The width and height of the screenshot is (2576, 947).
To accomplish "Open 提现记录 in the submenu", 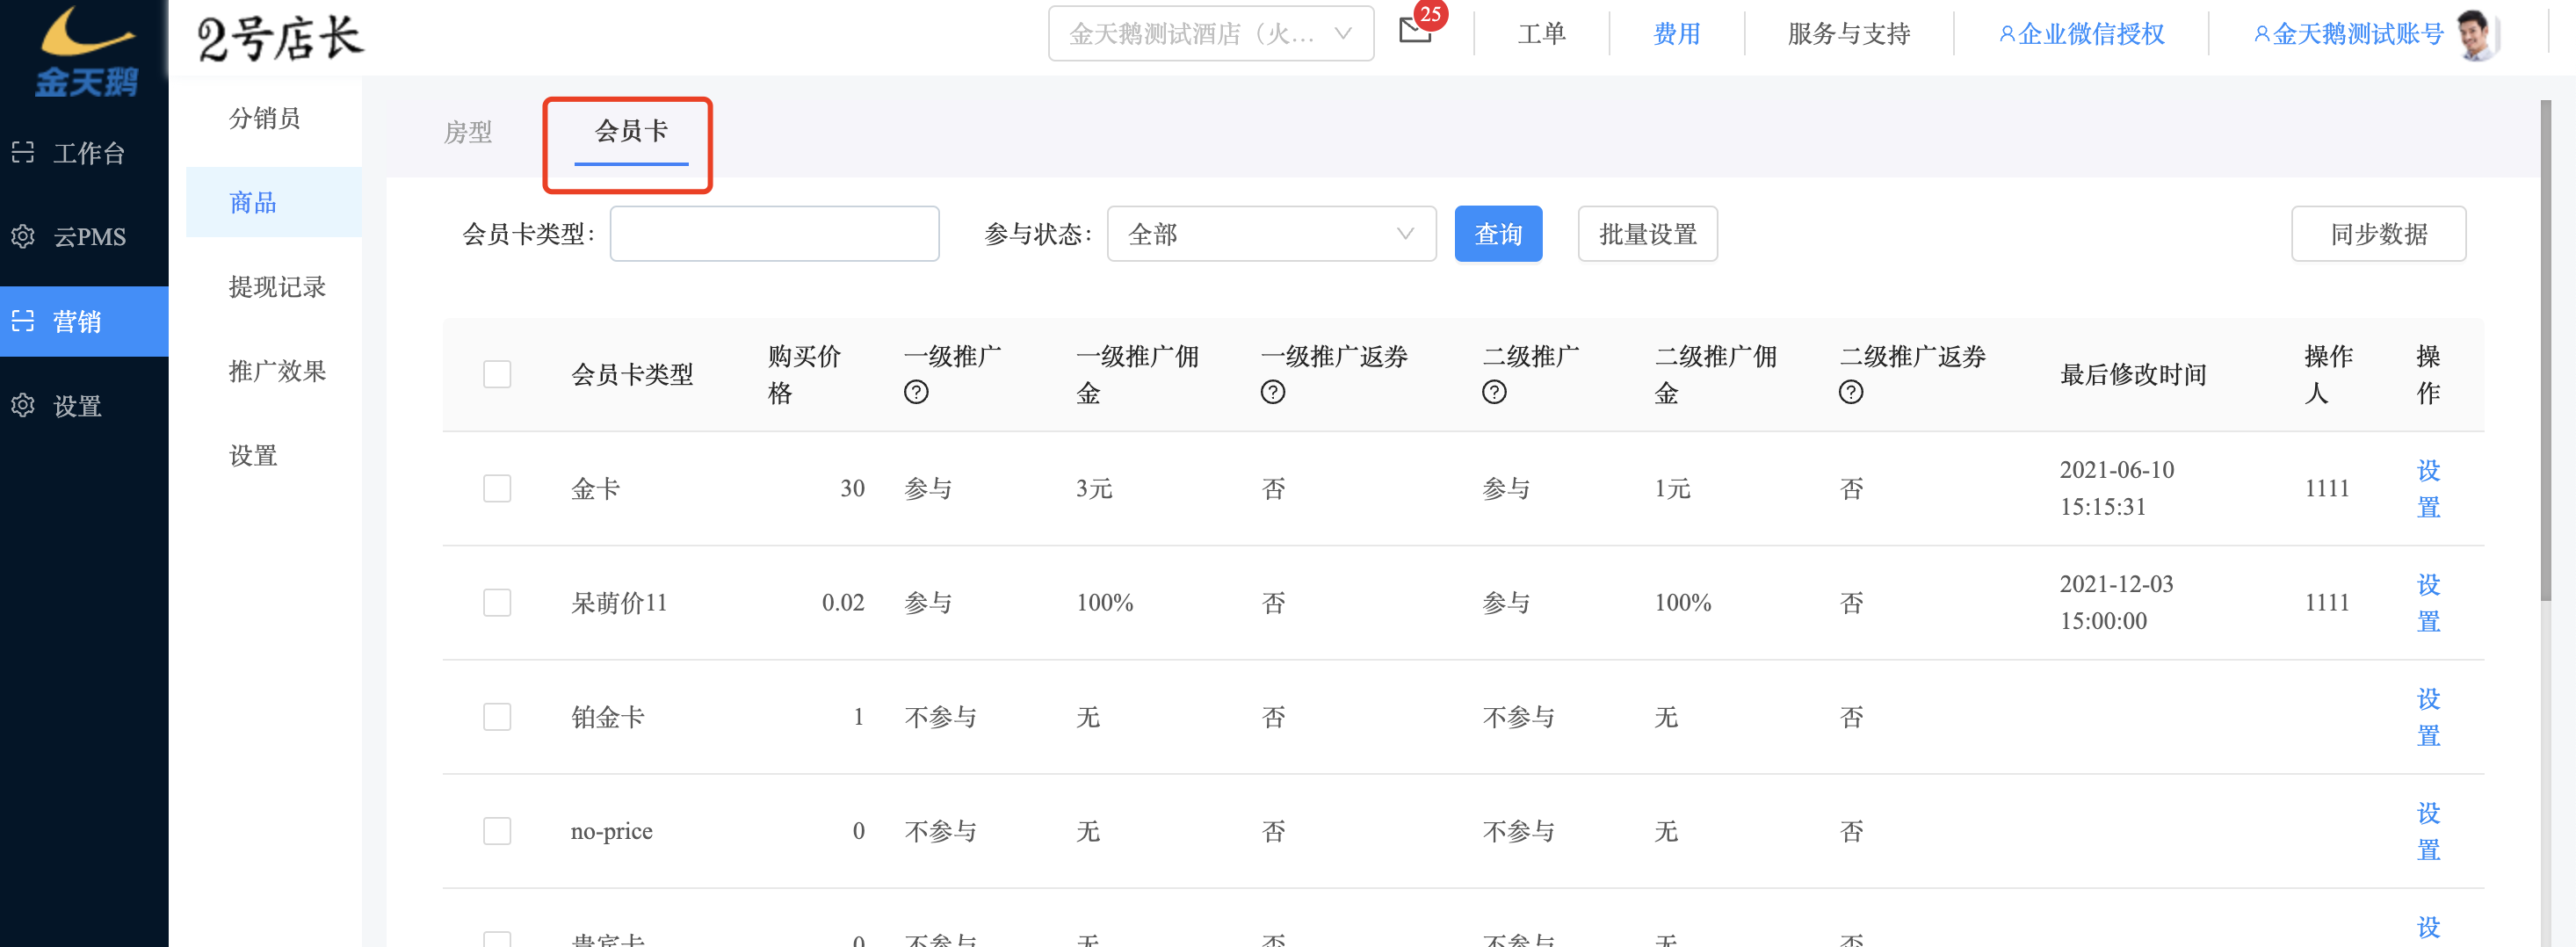I will coord(277,287).
